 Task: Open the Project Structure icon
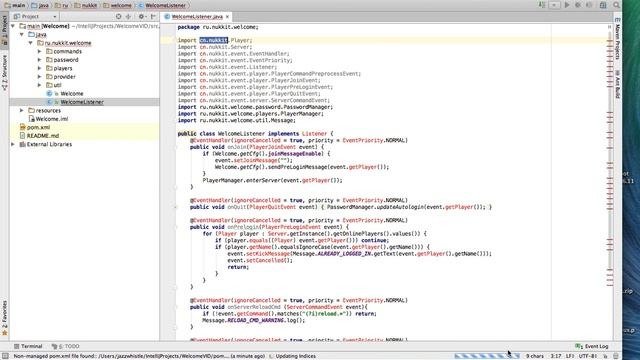(603, 5)
